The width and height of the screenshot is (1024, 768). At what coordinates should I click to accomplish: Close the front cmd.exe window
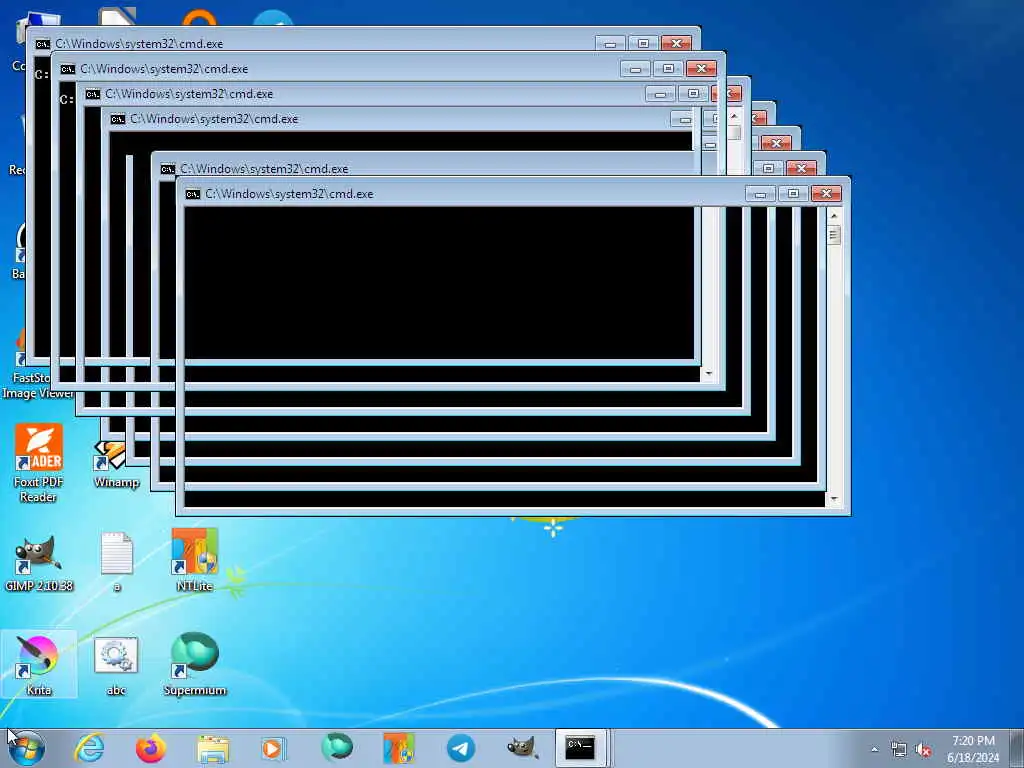826,194
